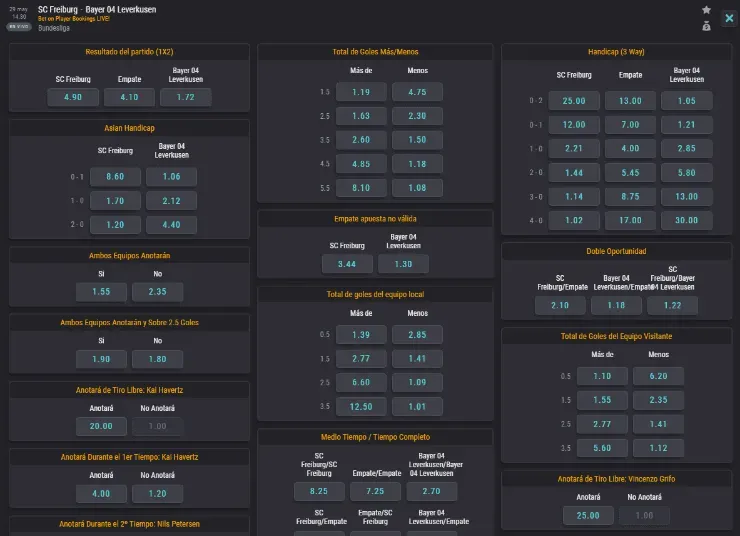The image size is (740, 536).
Task: Select Vincenzo Grifo free kick Anotará 25.00
Action: (x=588, y=515)
